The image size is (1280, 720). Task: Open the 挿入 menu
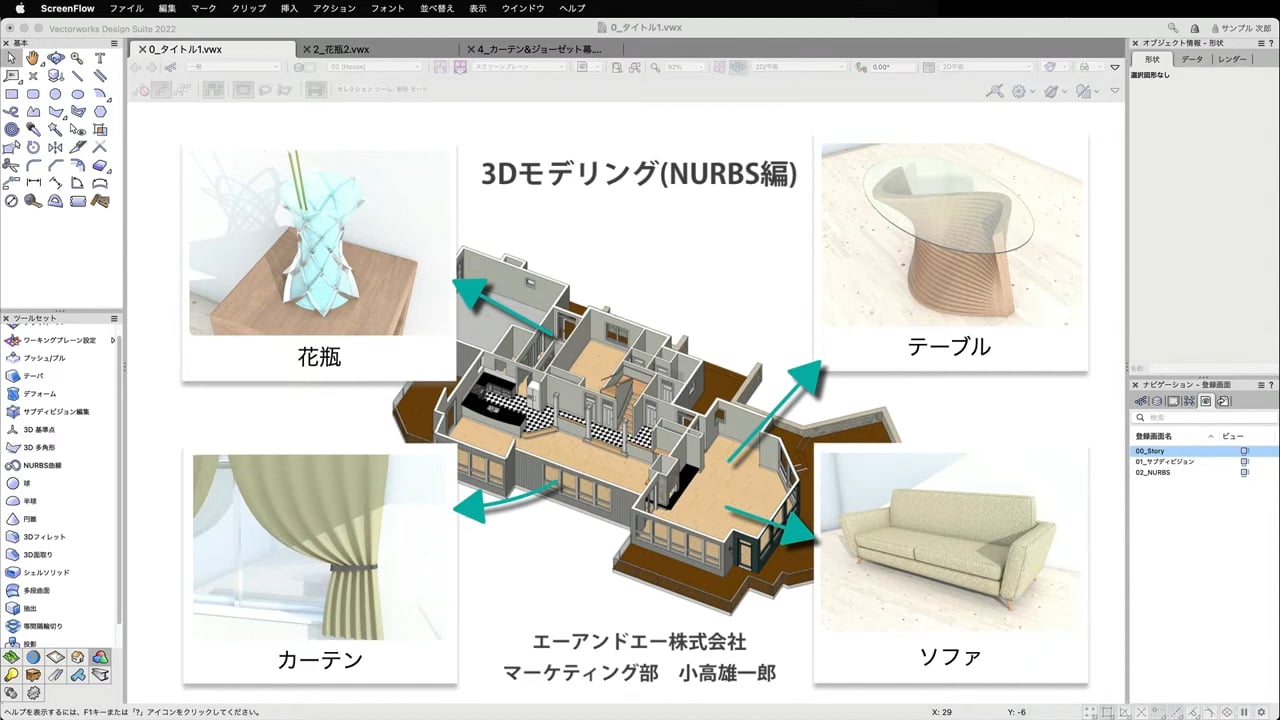[289, 8]
